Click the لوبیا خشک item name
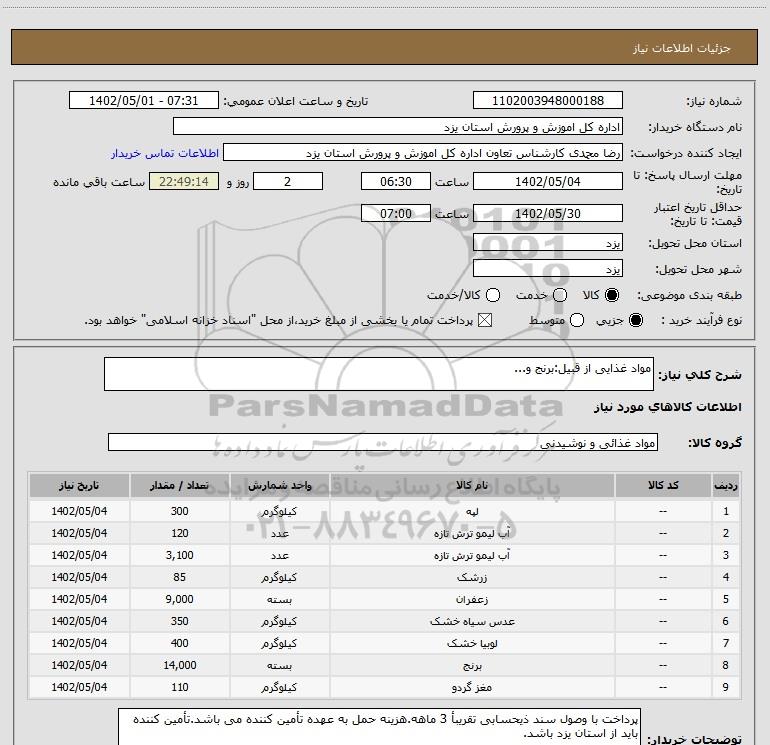 click(x=472, y=643)
